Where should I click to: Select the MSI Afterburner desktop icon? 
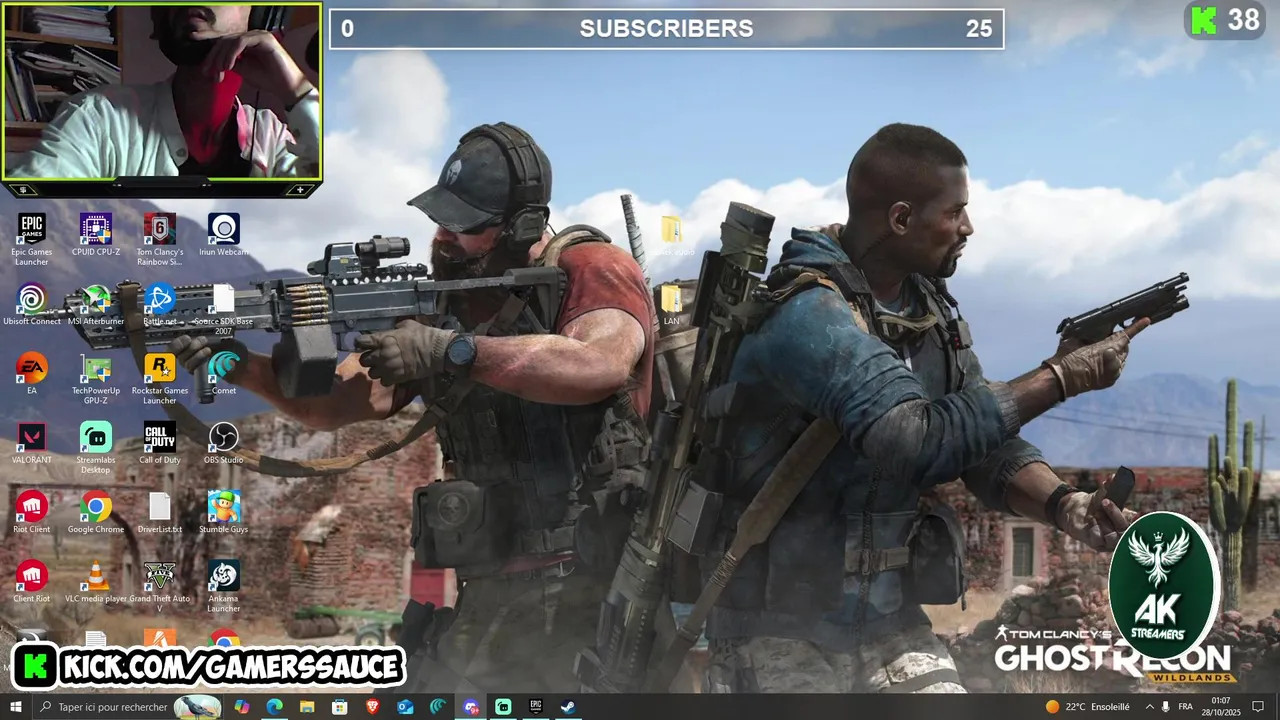click(96, 305)
